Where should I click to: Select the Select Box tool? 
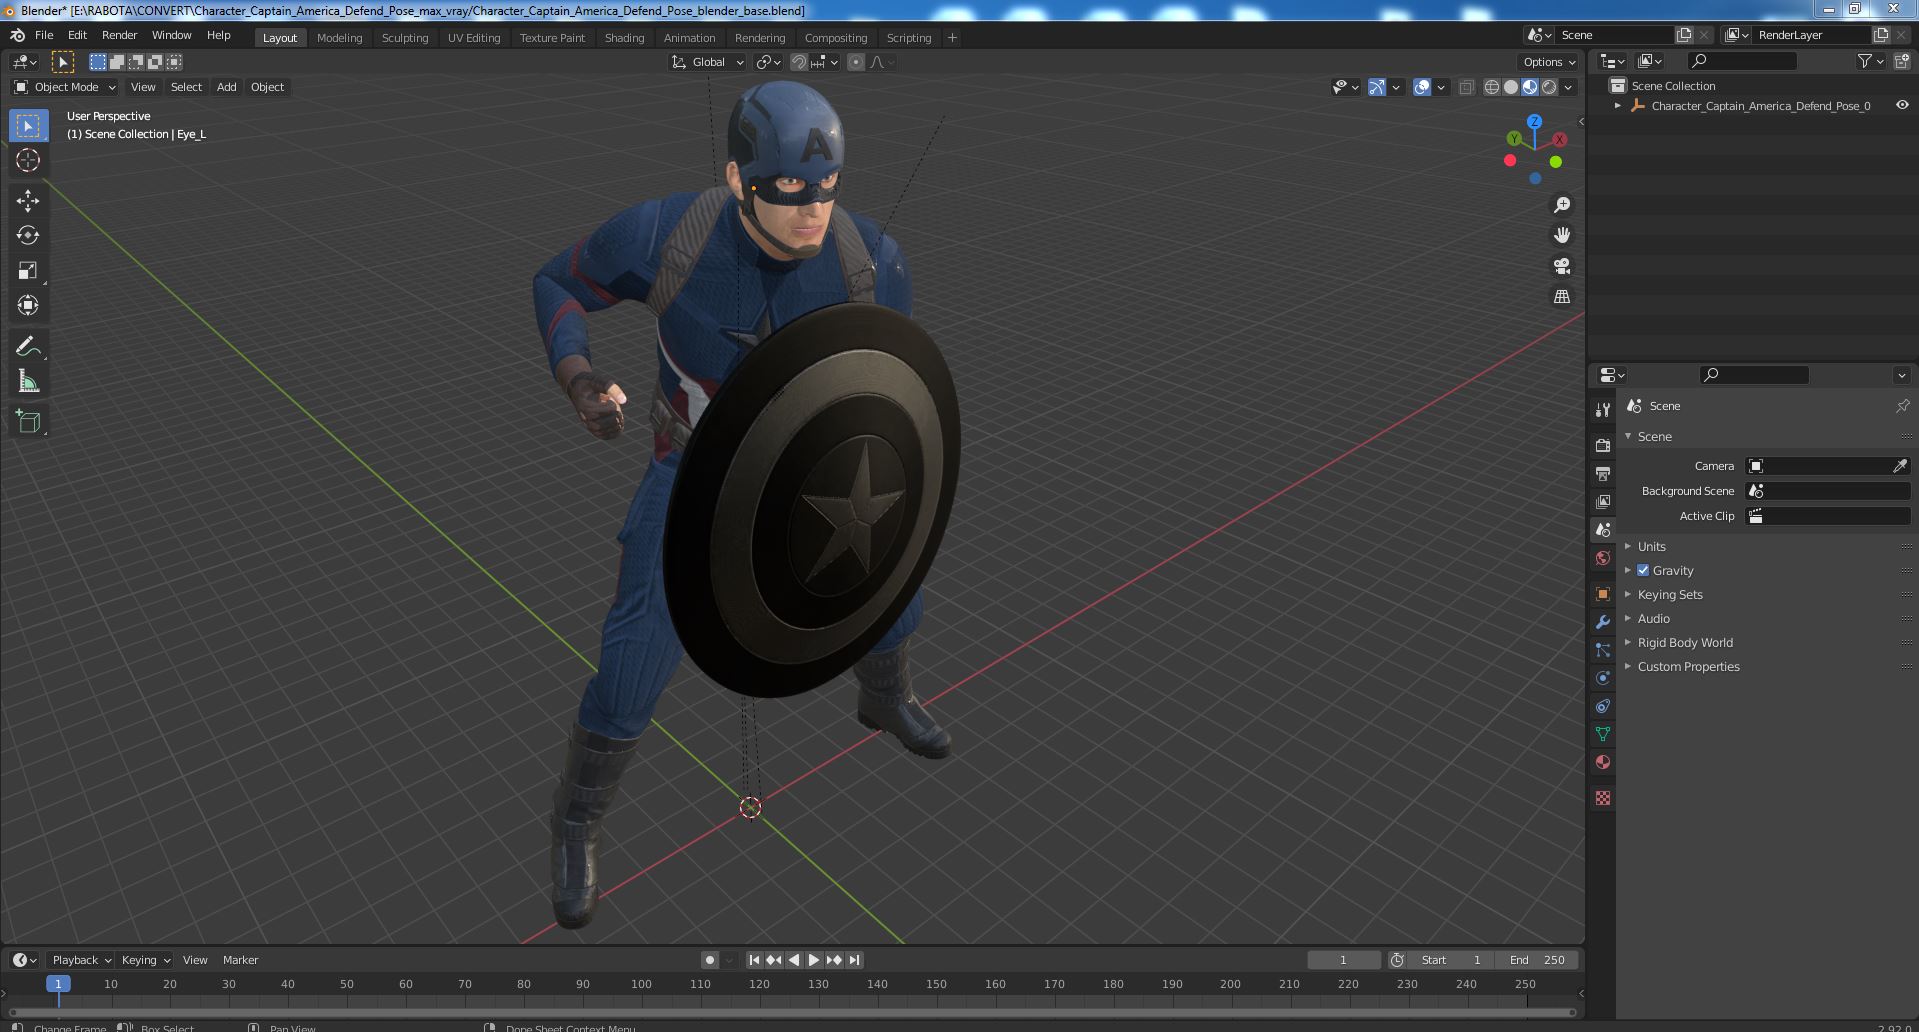[x=28, y=126]
